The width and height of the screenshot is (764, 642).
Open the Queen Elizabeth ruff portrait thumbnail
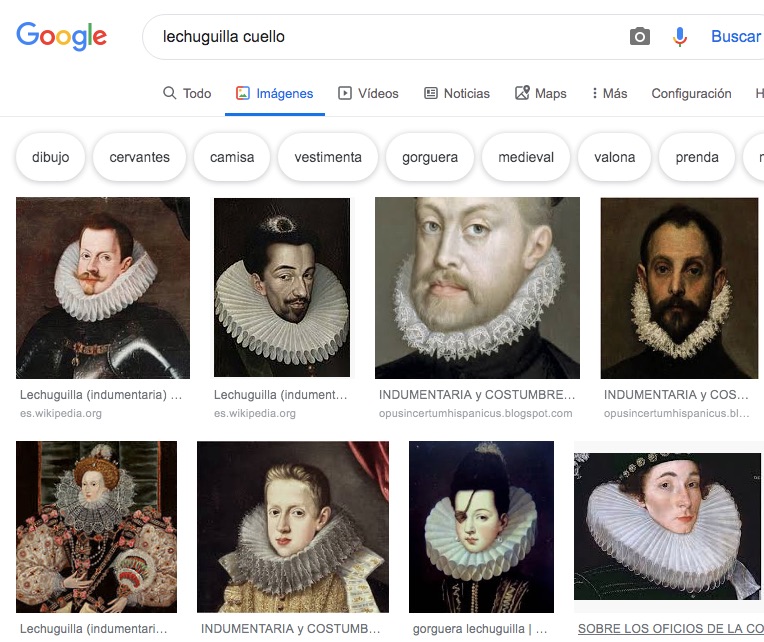coord(96,527)
